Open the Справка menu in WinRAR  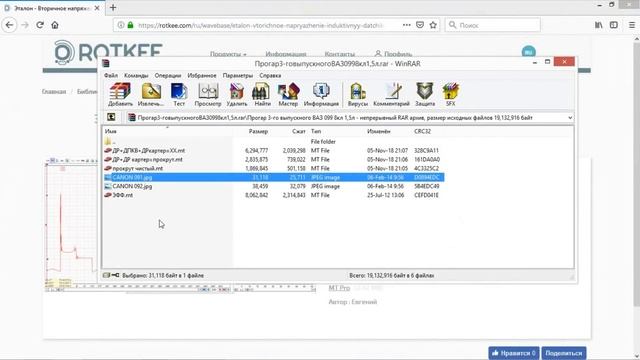(x=270, y=76)
